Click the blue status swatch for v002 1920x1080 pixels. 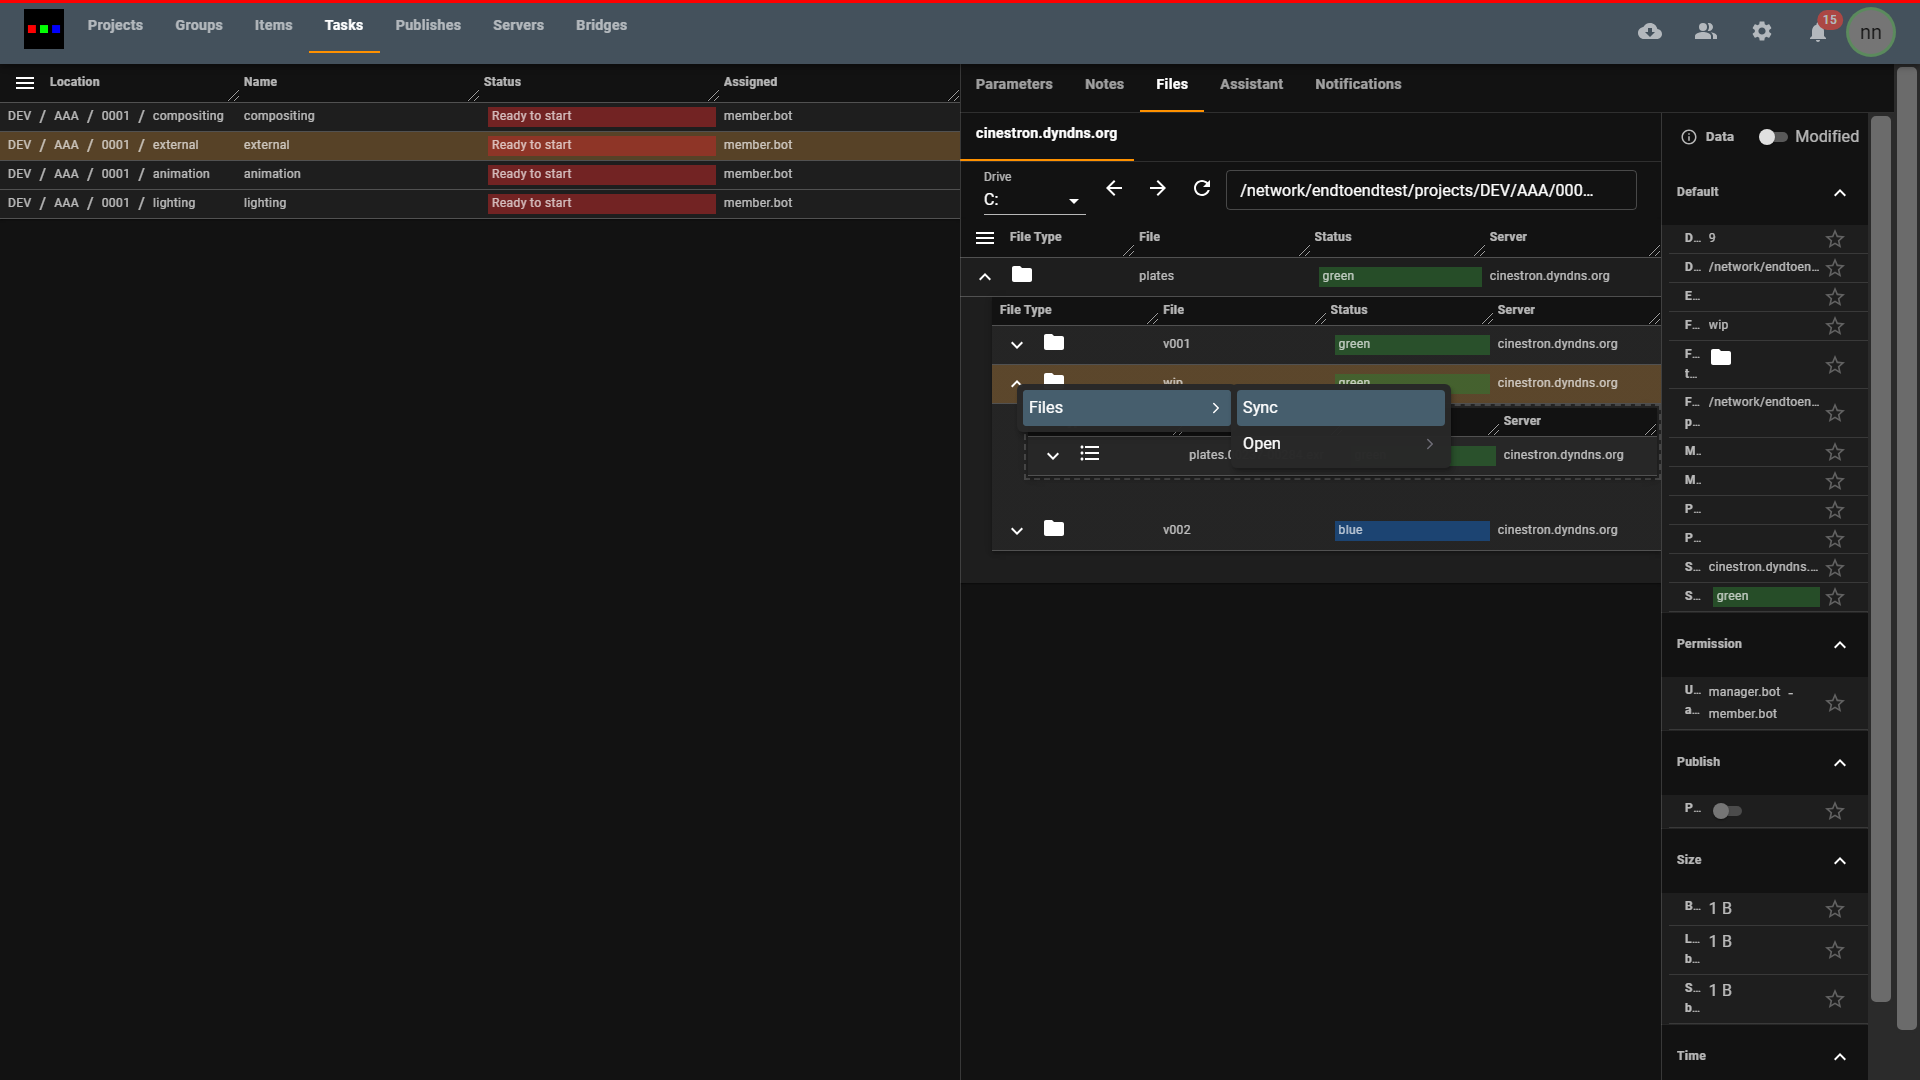(x=1411, y=531)
